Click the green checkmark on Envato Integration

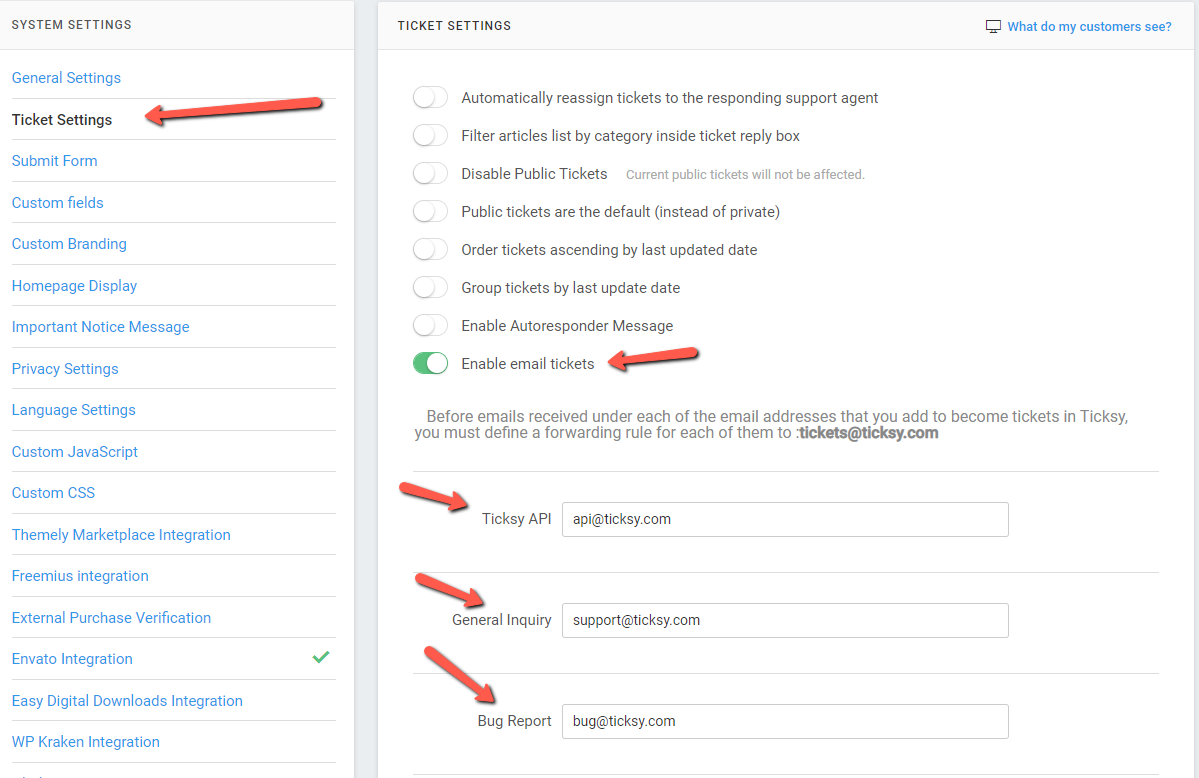[320, 657]
